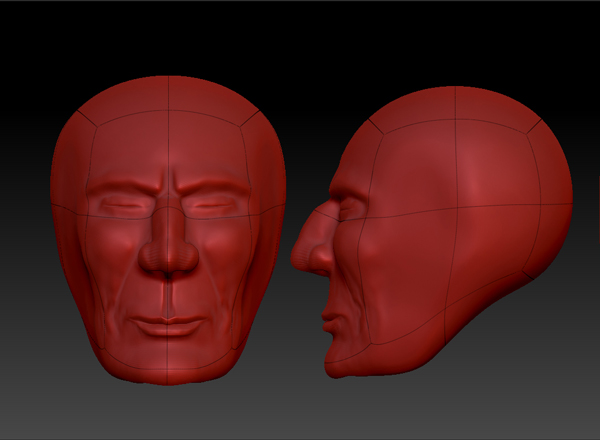
Task: Click the side-profile red head model
Action: coord(431,232)
